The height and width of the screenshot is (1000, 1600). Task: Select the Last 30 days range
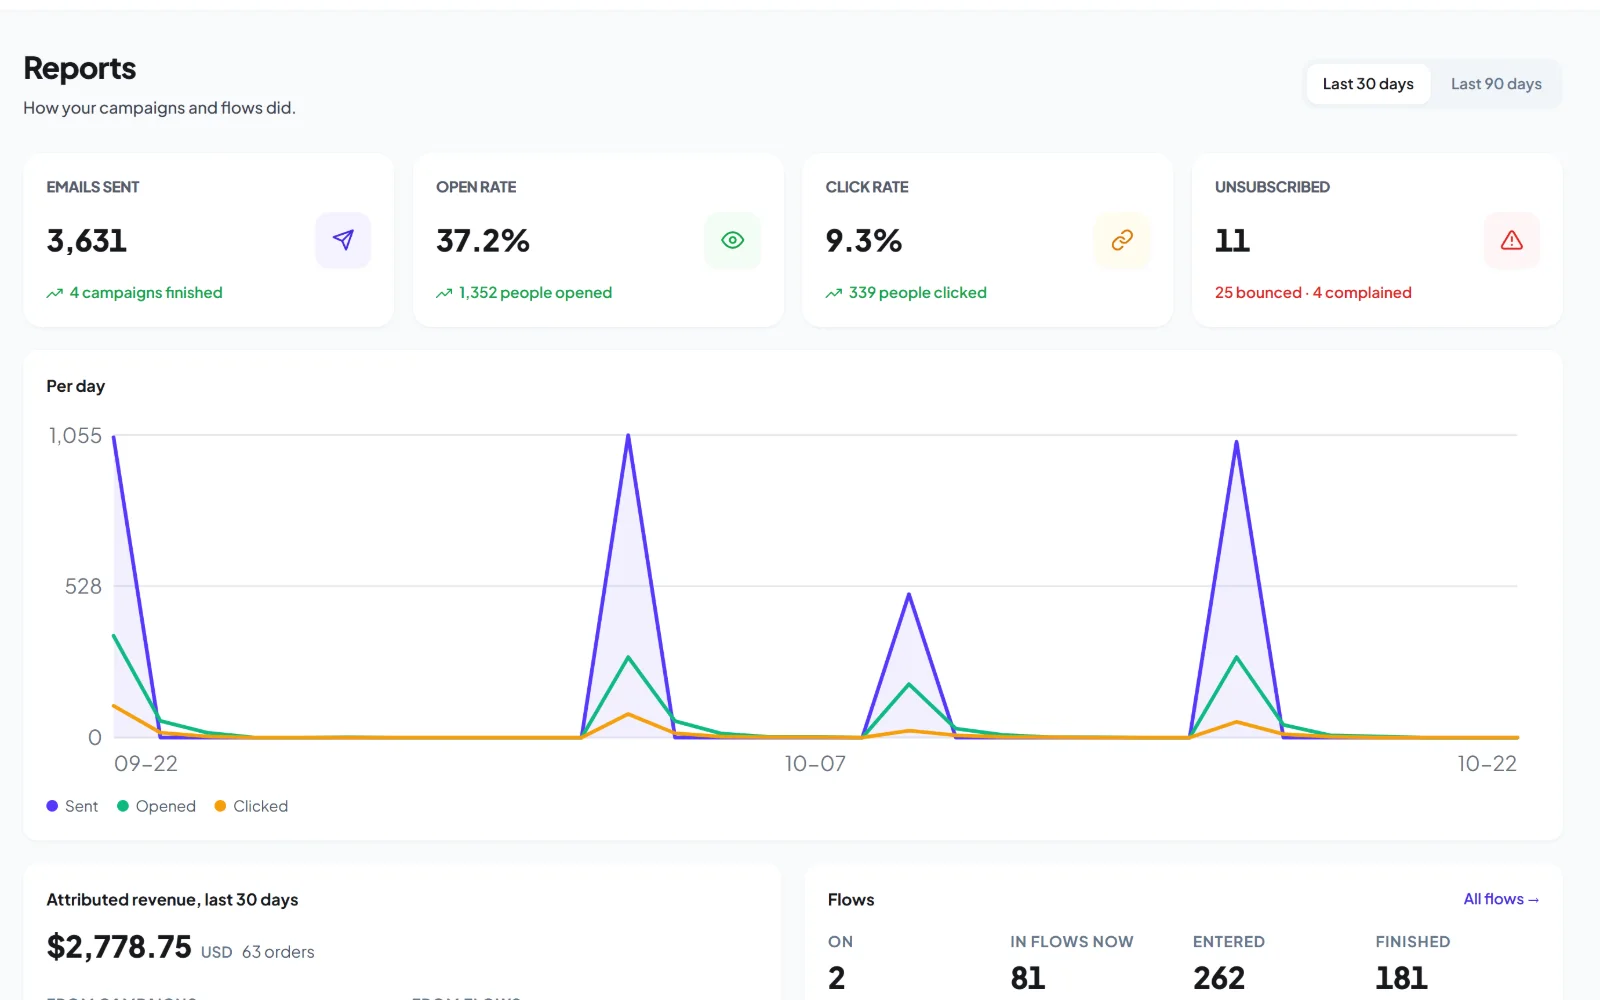tap(1368, 84)
